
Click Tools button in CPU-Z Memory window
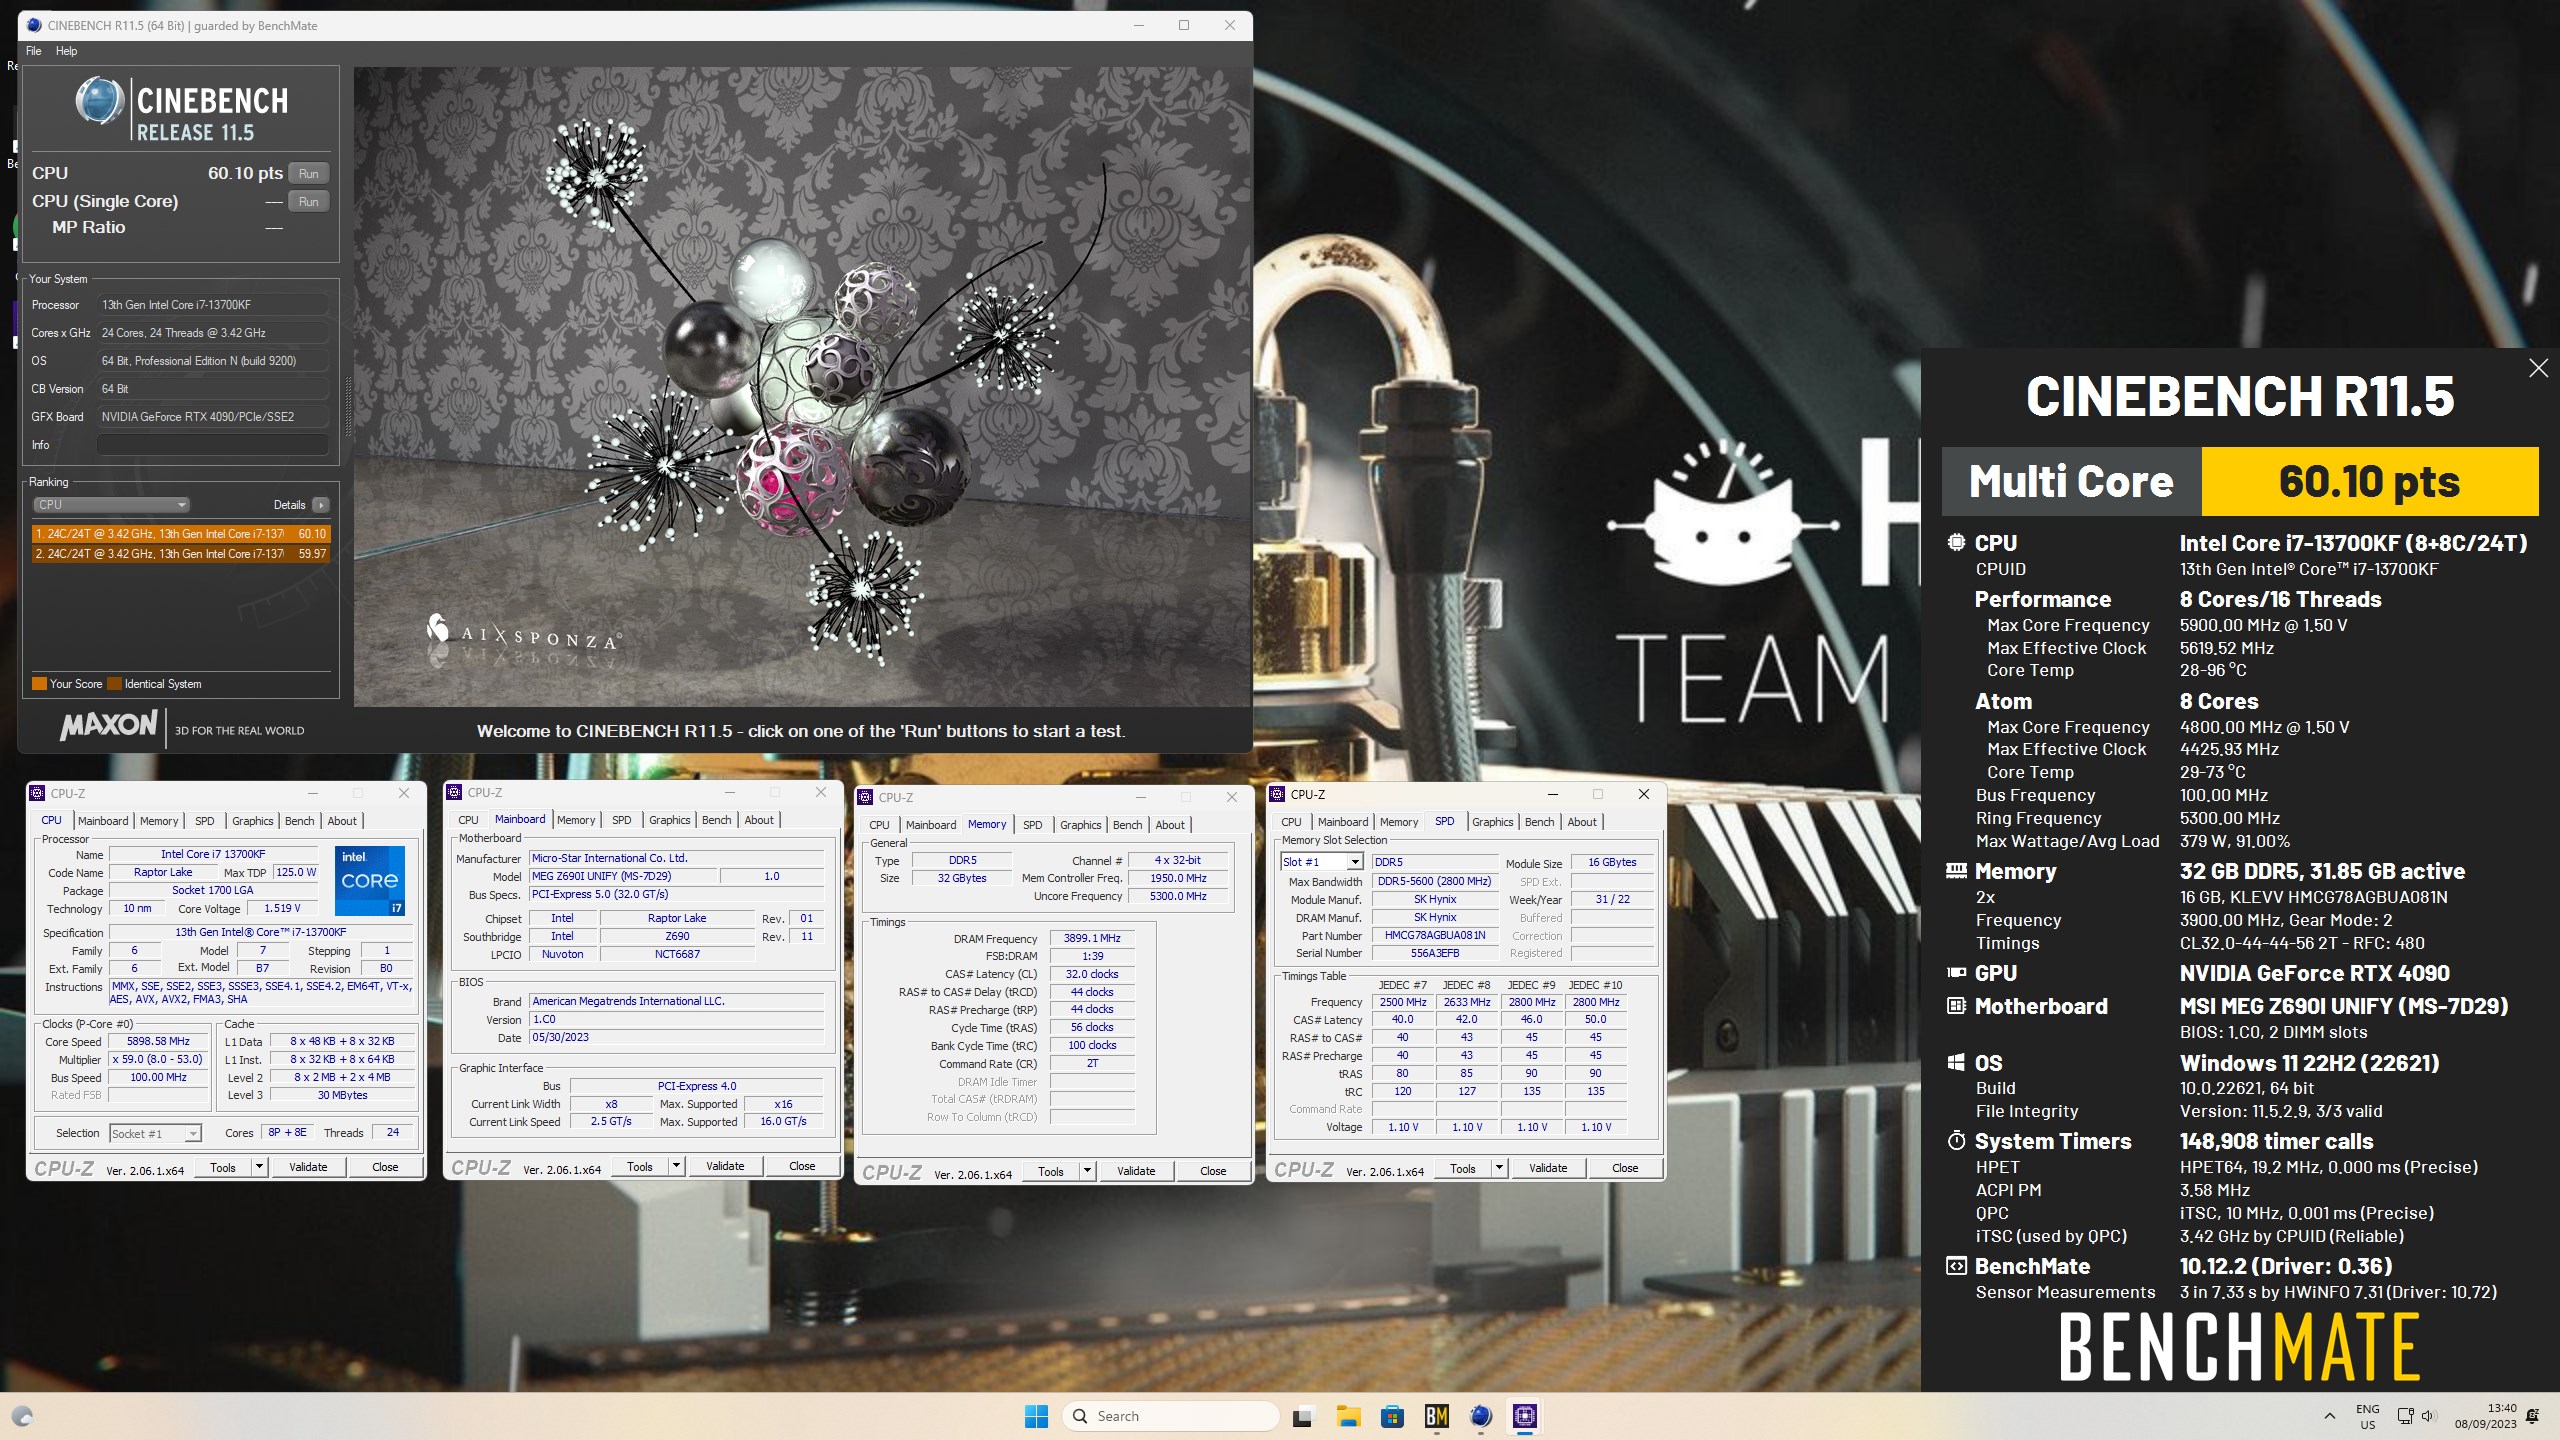pyautogui.click(x=1051, y=1171)
